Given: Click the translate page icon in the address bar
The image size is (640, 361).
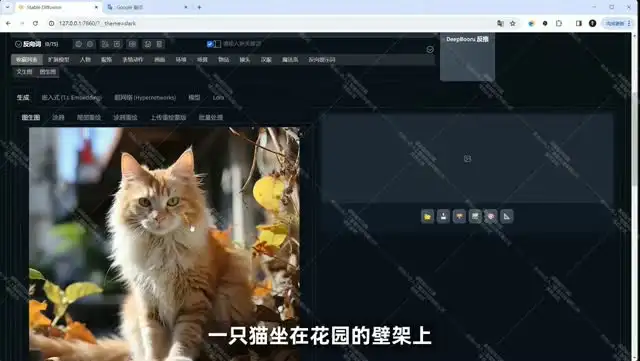Looking at the screenshot, I should (500, 24).
